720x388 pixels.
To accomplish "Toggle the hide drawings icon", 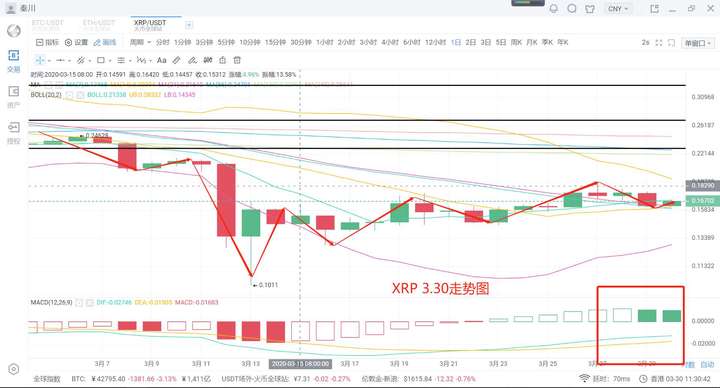I will [x=208, y=60].
